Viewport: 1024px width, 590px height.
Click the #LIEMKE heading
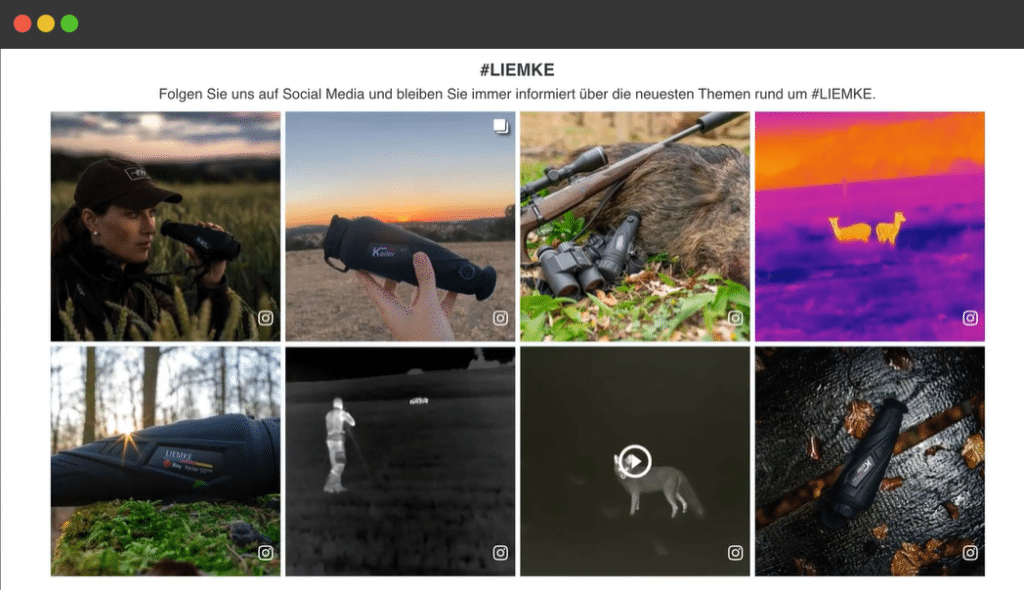coord(517,70)
